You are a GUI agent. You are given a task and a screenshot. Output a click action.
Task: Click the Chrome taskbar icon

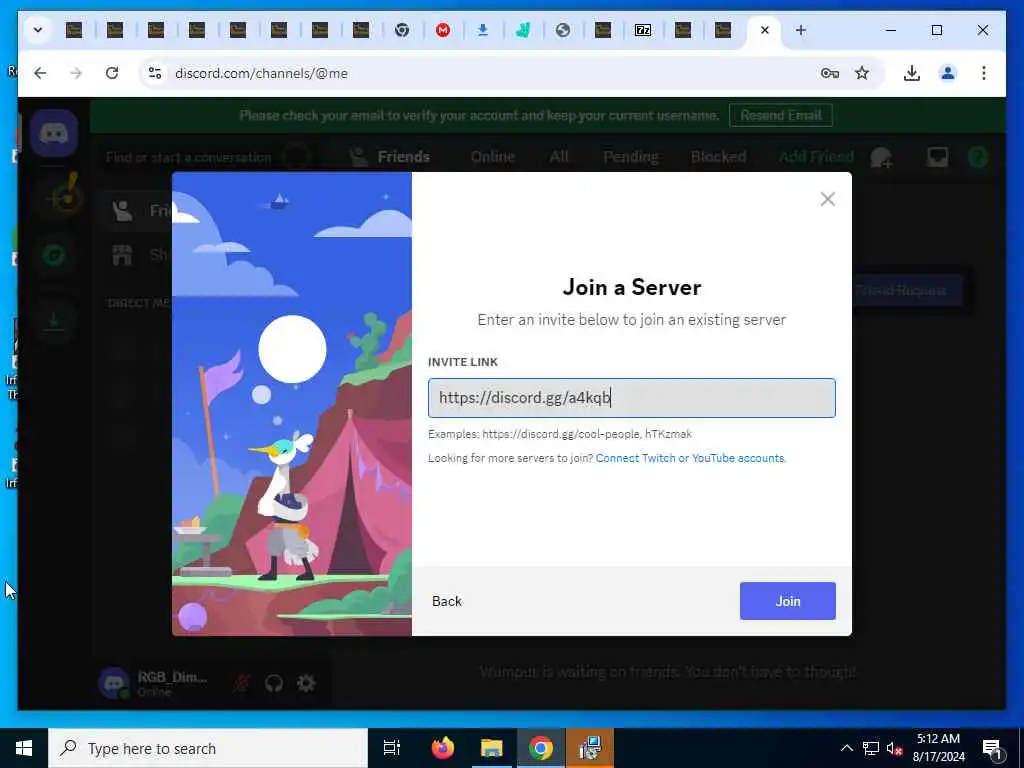(x=541, y=748)
